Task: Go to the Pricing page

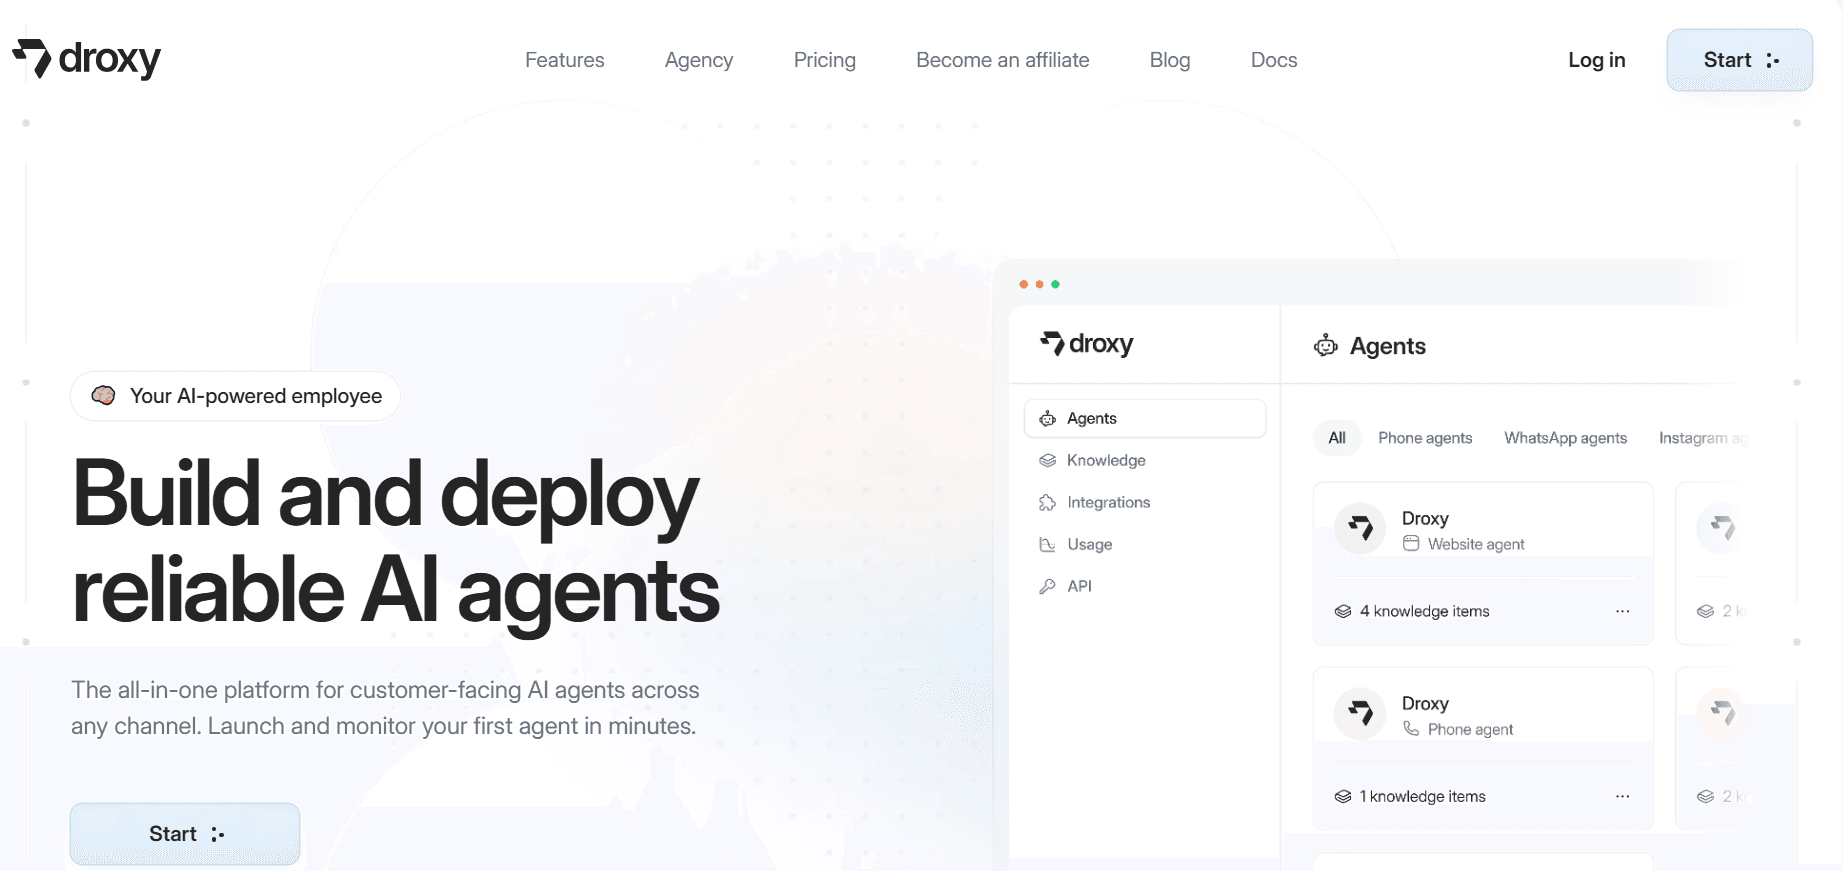Action: click(x=825, y=60)
